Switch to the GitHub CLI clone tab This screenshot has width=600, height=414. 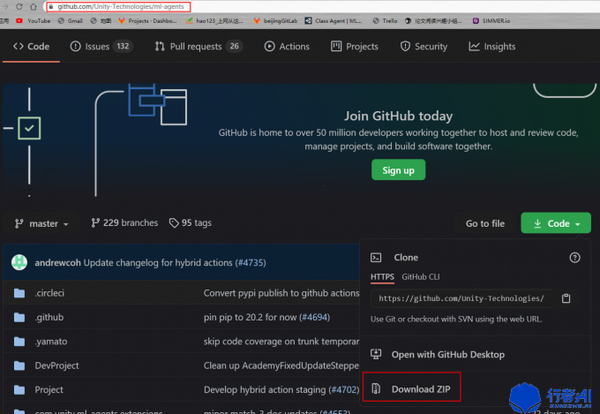tap(420, 277)
